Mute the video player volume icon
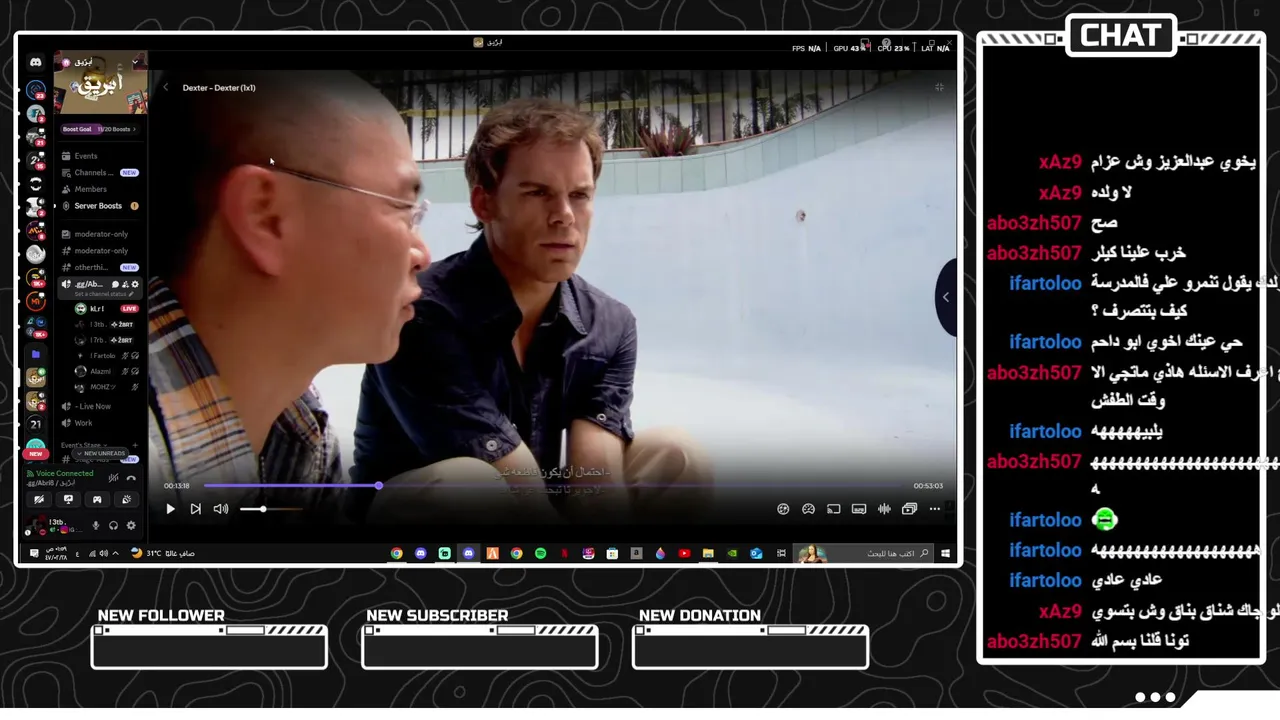 pos(221,509)
